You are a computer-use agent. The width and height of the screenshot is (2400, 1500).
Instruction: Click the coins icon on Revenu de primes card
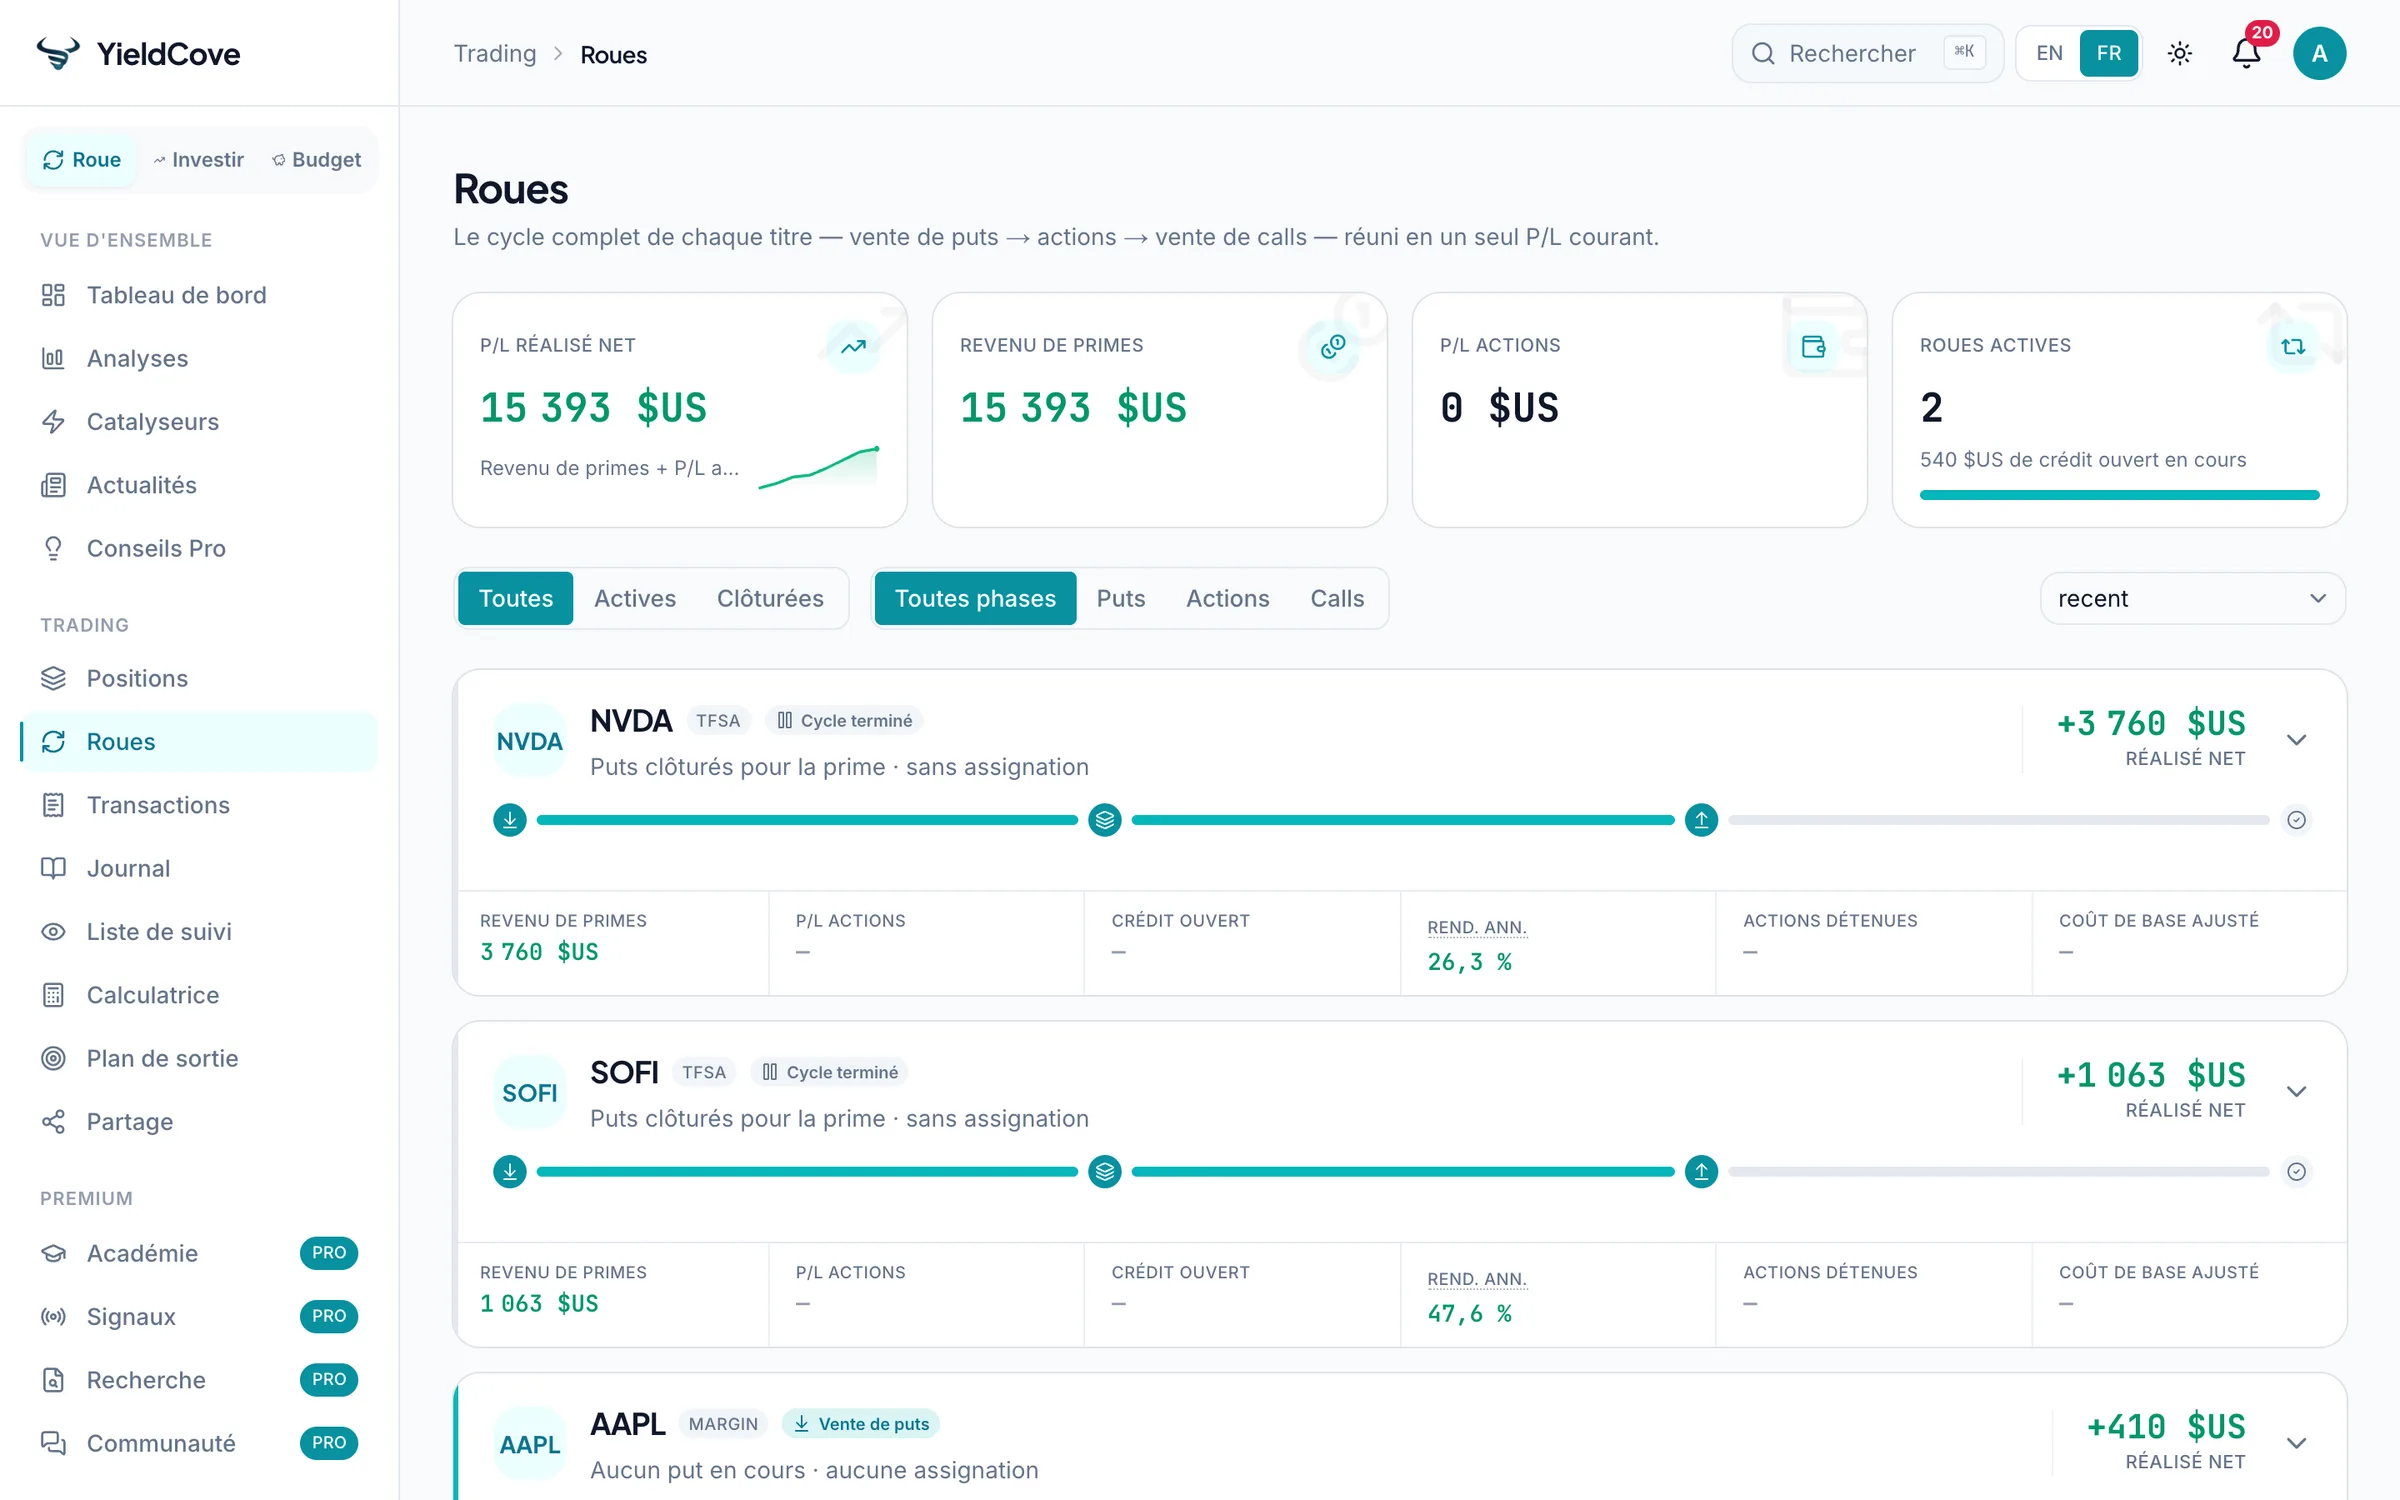pyautogui.click(x=1333, y=346)
